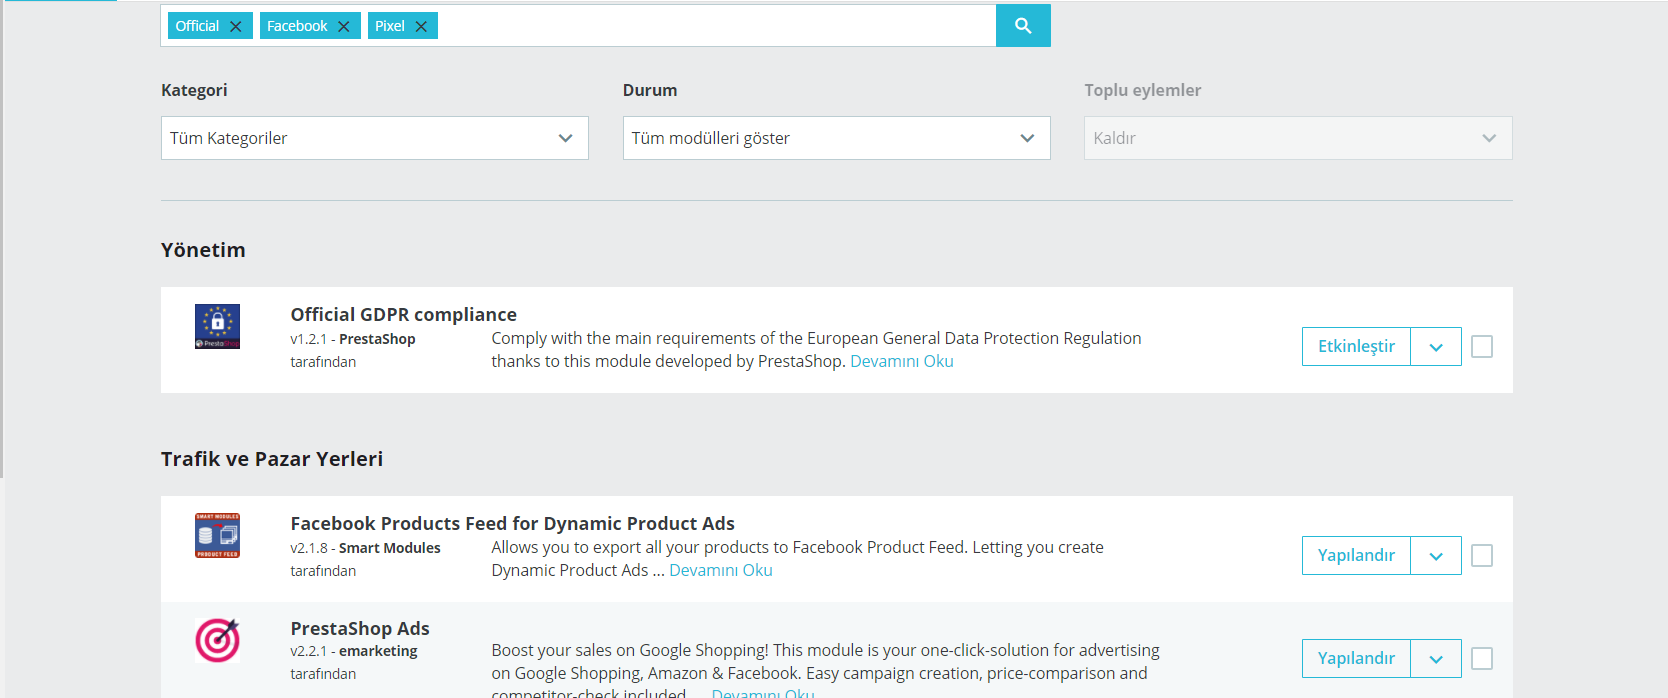Click the Toplu eylemler label

(1143, 90)
